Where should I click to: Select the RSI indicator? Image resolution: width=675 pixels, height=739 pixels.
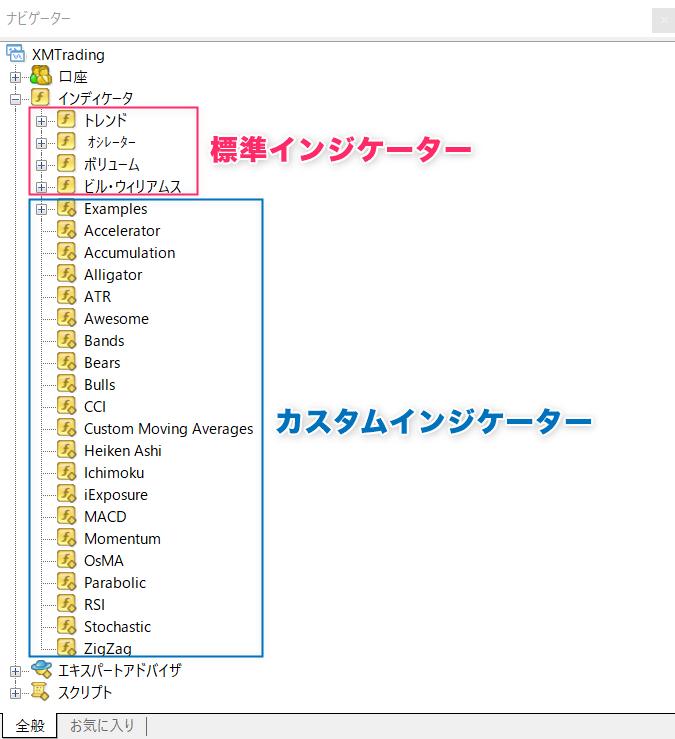pyautogui.click(x=94, y=604)
